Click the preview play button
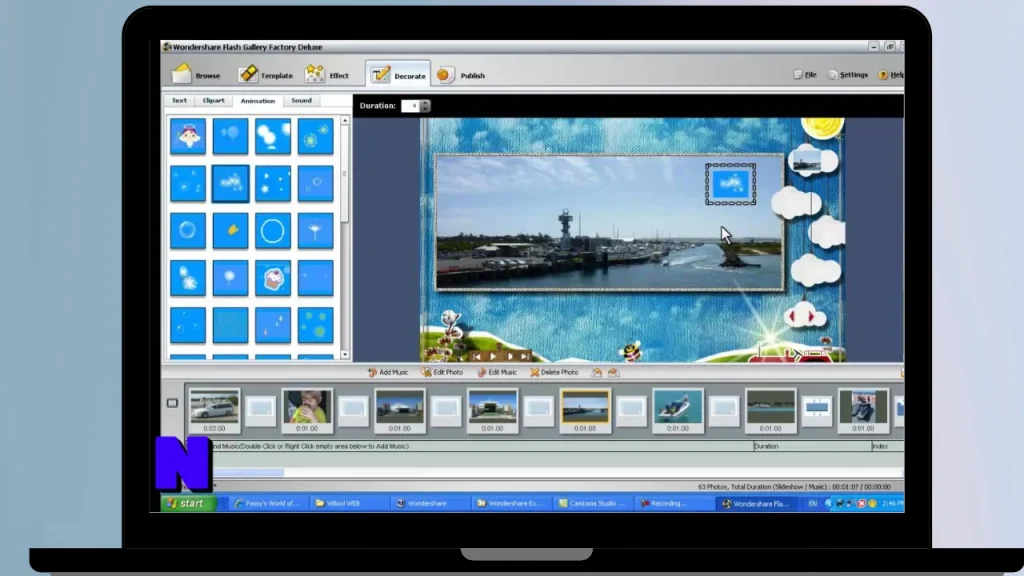Image resolution: width=1024 pixels, height=576 pixels. click(x=493, y=357)
